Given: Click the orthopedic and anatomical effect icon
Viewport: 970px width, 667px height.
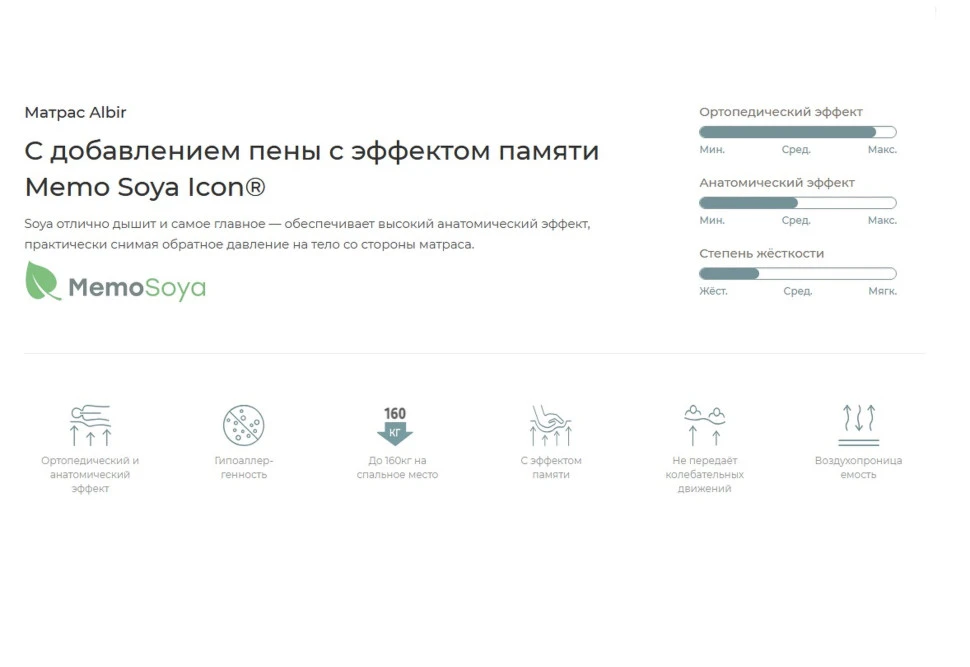Looking at the screenshot, I should pyautogui.click(x=90, y=425).
